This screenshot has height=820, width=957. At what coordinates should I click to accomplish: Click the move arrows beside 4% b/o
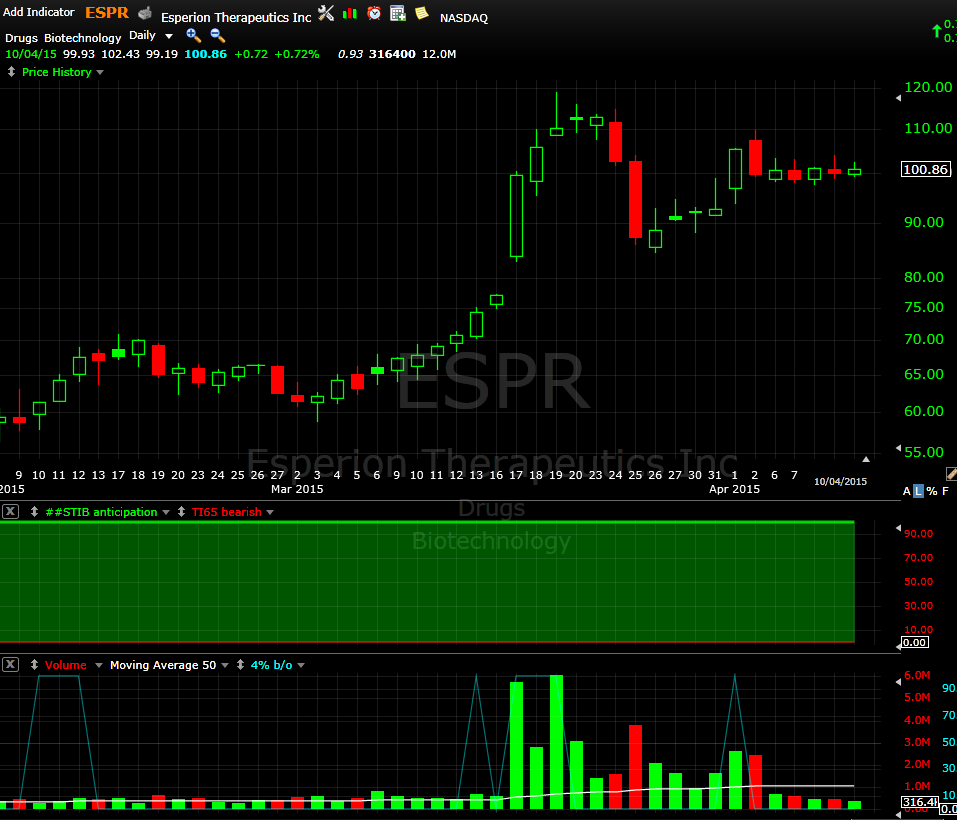coord(240,665)
